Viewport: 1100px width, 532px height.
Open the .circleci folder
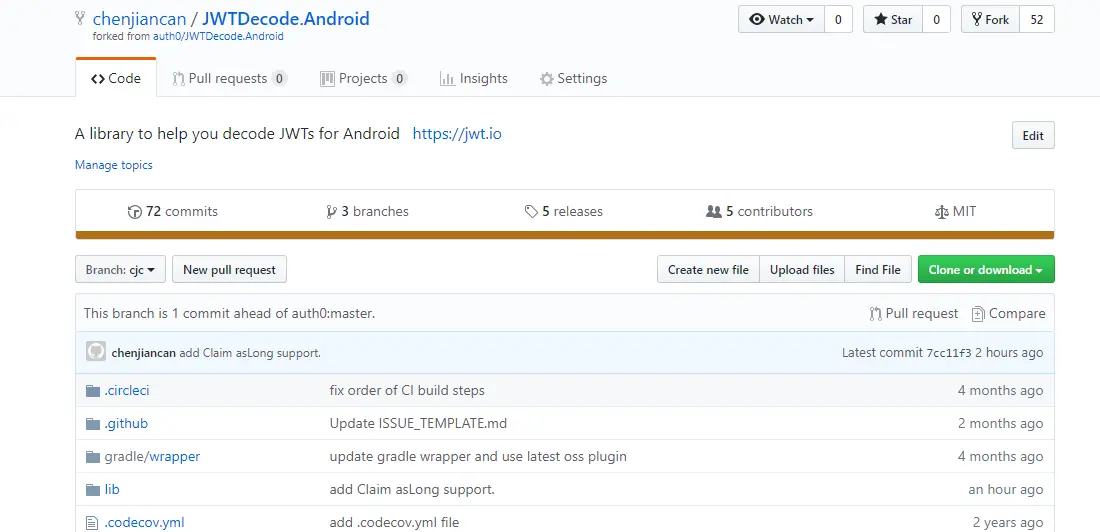127,390
